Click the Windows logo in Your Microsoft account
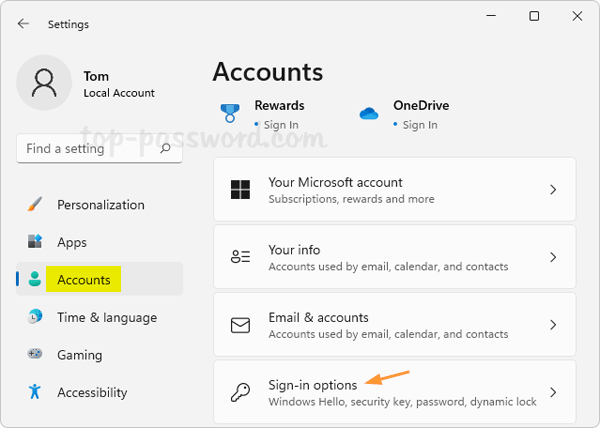Image resolution: width=600 pixels, height=428 pixels. [241, 190]
